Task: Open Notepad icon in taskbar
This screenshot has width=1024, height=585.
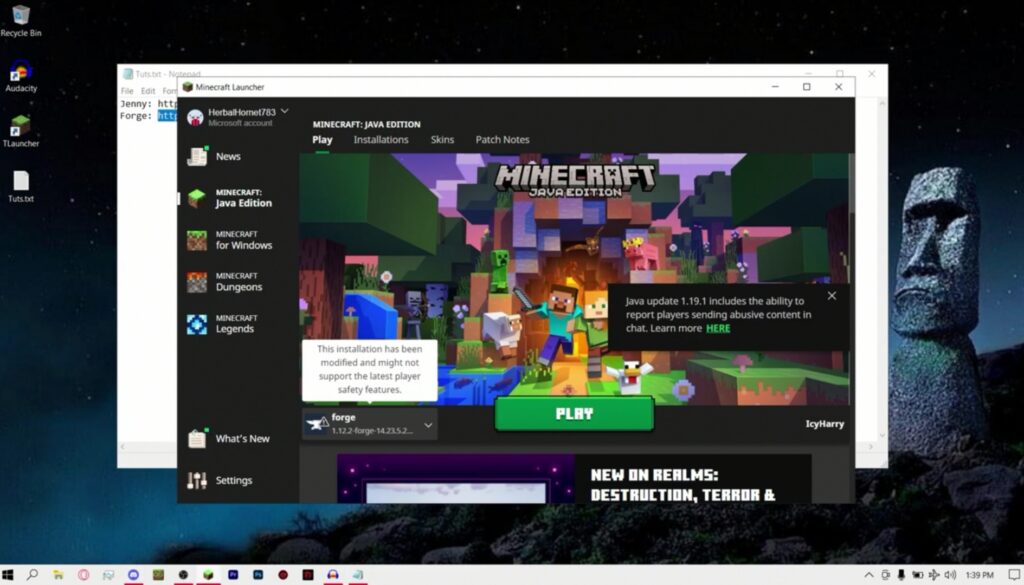Action: click(x=358, y=575)
